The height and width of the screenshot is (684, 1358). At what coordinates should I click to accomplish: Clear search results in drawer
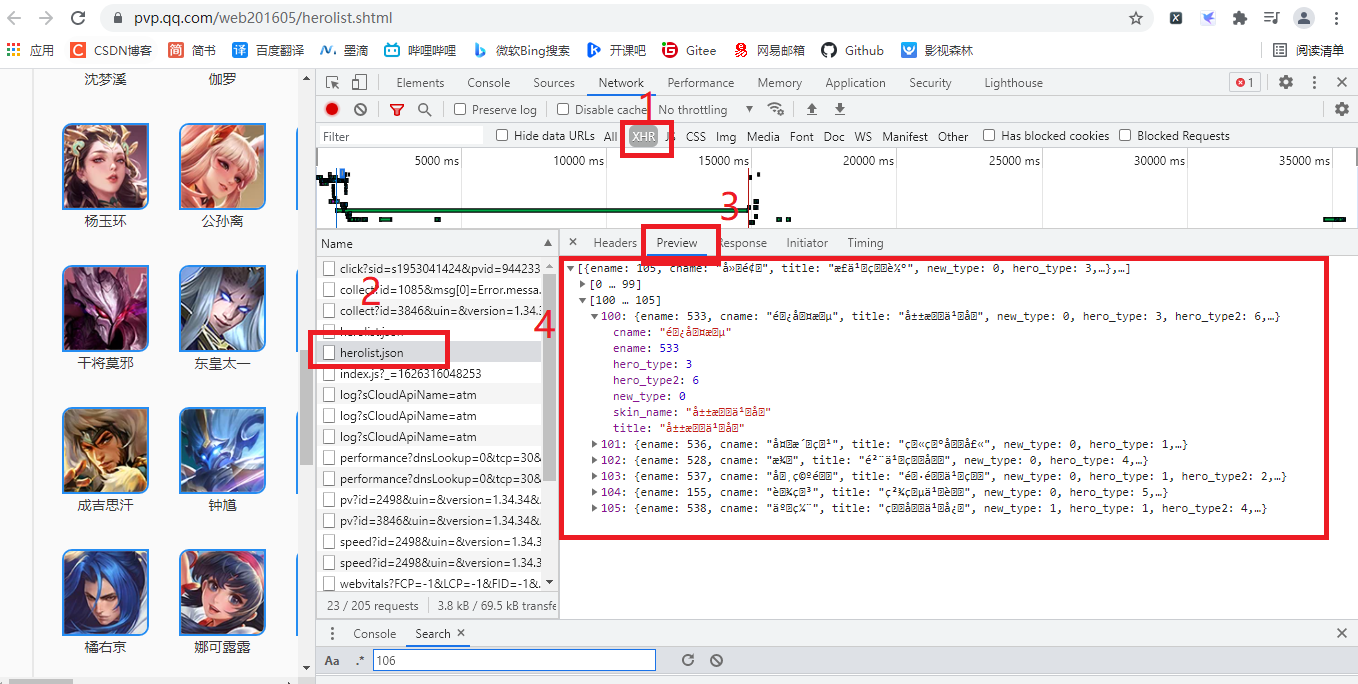coord(716,660)
